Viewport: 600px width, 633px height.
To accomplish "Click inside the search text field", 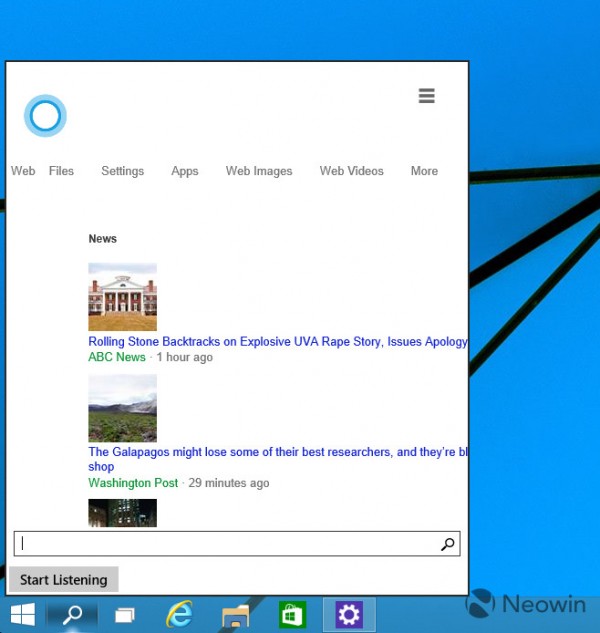I will coord(225,544).
